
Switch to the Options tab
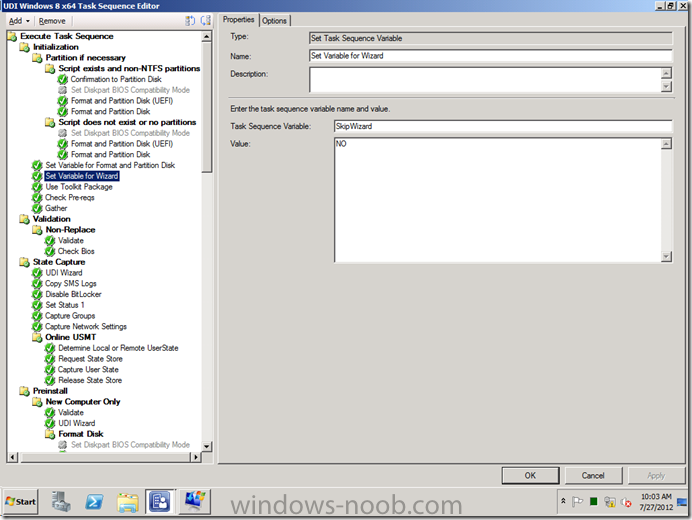[274, 20]
